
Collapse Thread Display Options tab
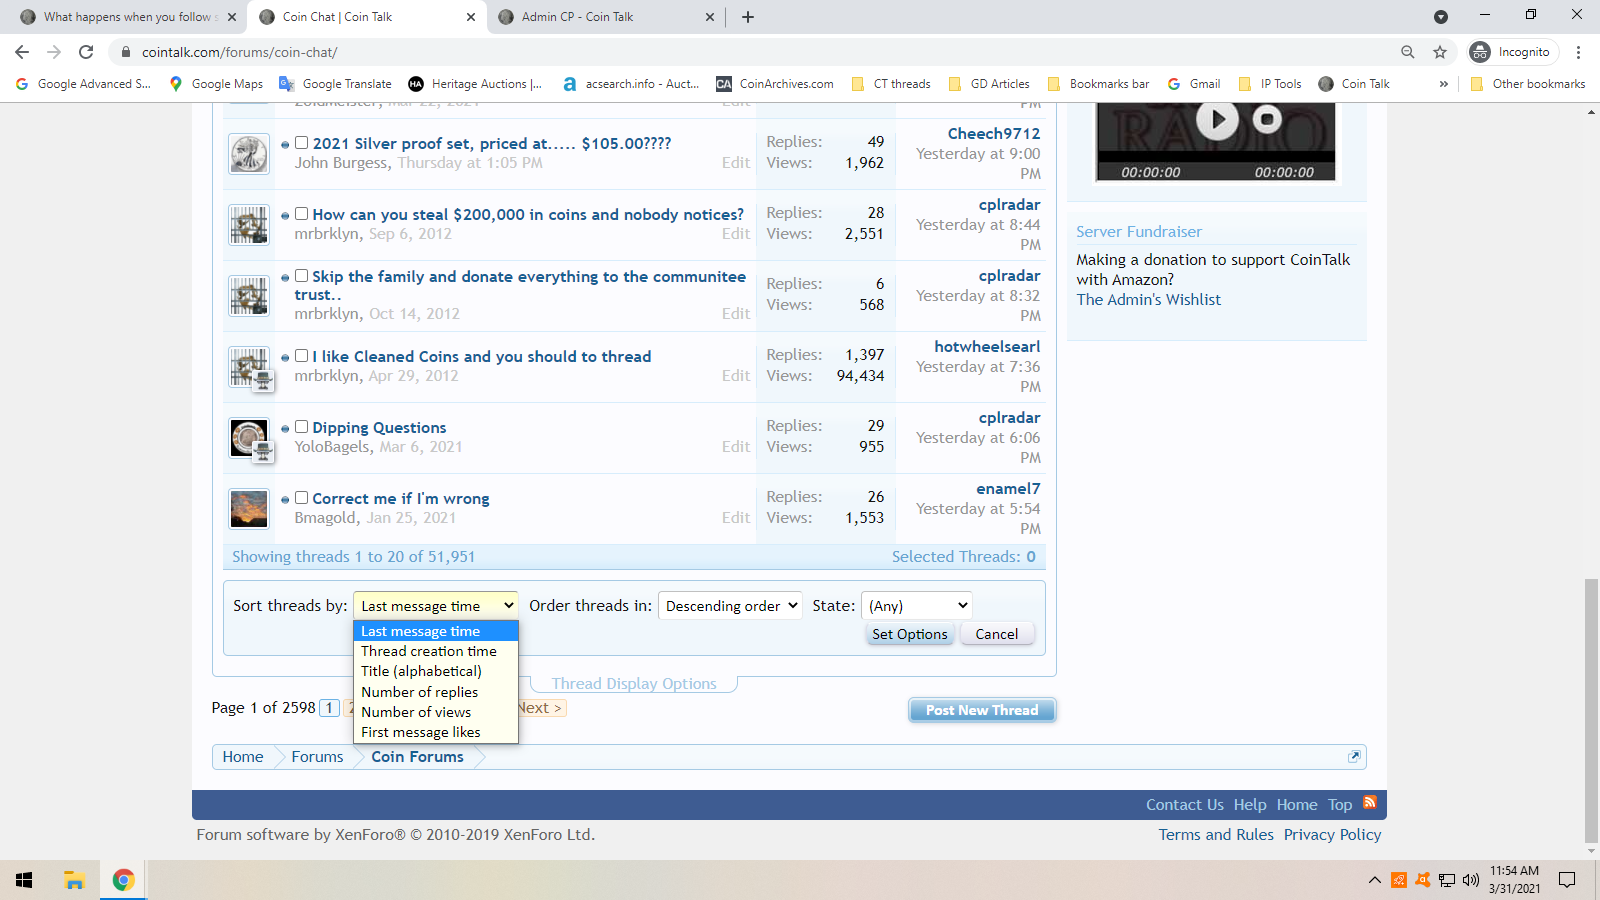click(634, 684)
